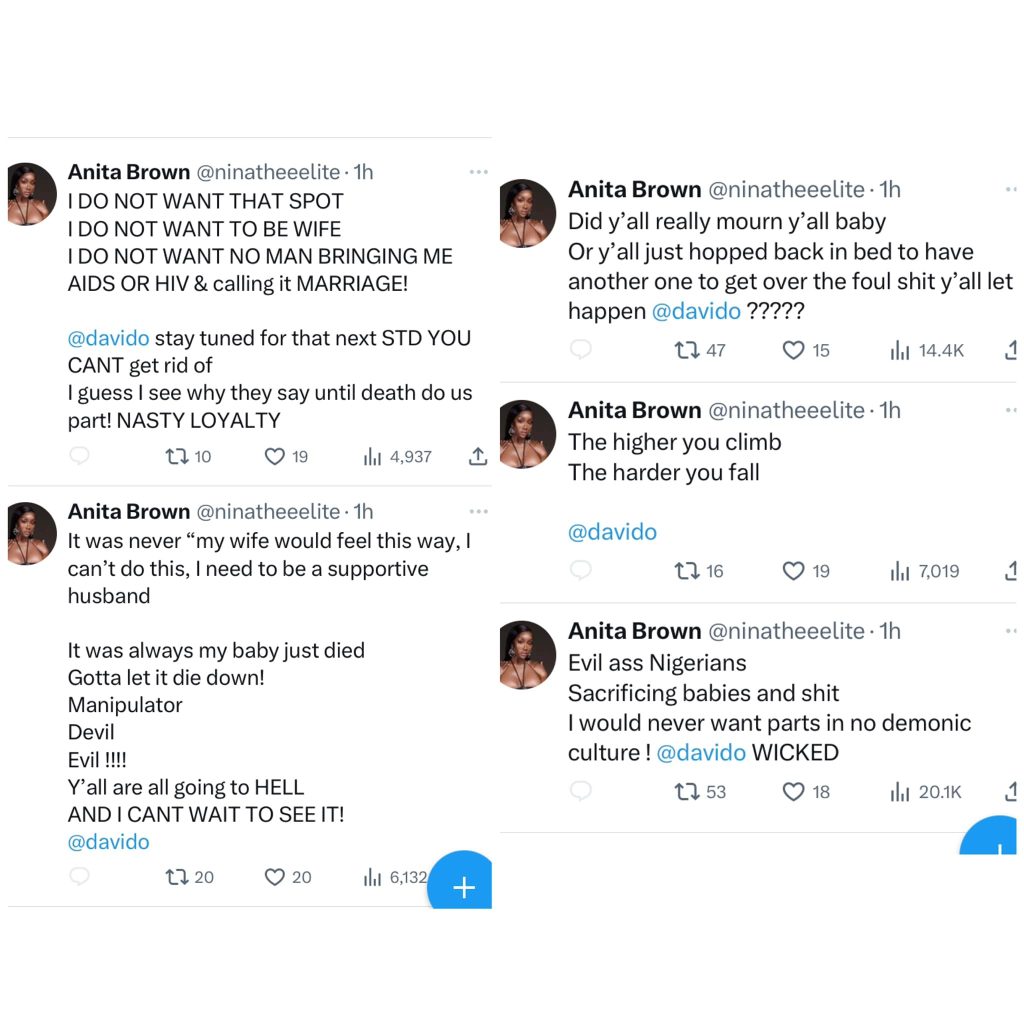Image resolution: width=1024 pixels, height=1024 pixels.
Task: Open more options menu on "Evil ass Nigerians" tweet
Action: click(x=1013, y=630)
